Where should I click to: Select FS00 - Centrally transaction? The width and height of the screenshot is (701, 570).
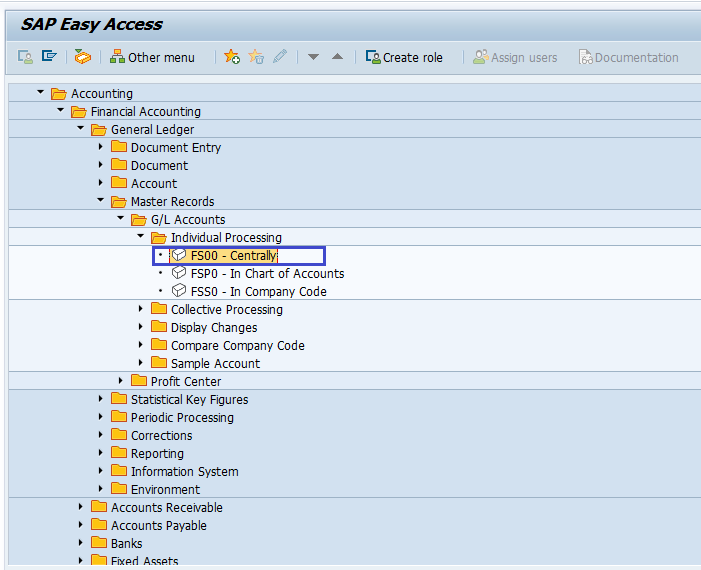[x=234, y=256]
